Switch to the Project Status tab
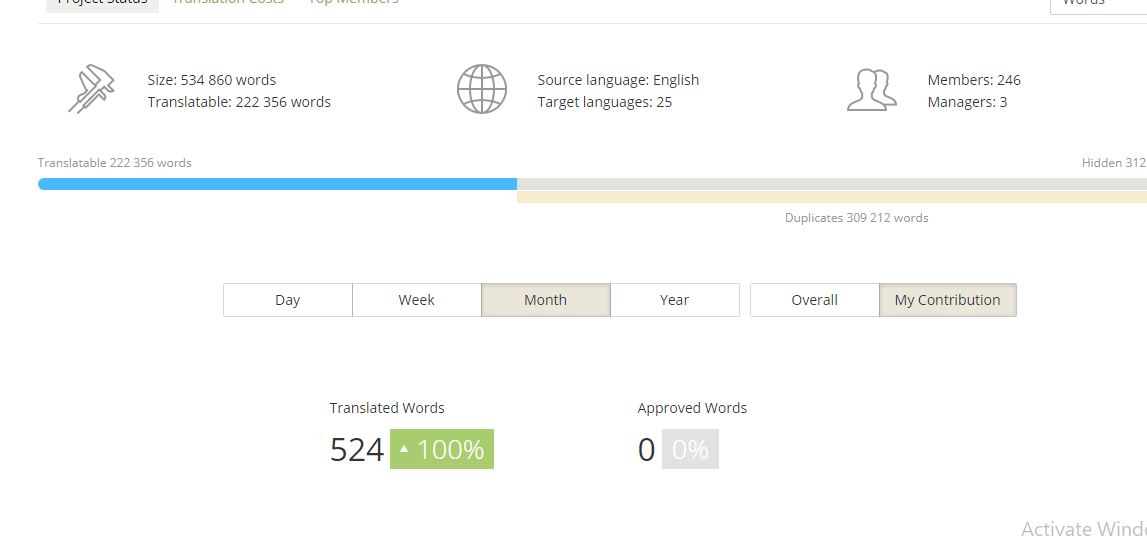1147x541 pixels. 102,3
